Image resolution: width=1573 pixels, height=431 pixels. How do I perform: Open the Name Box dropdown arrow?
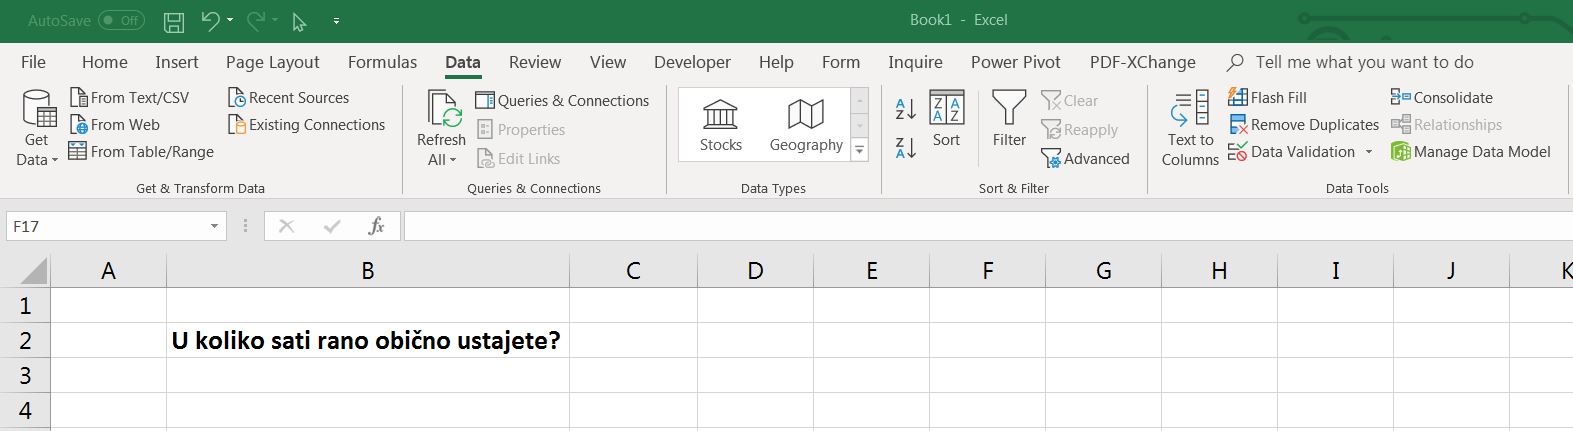coord(214,227)
